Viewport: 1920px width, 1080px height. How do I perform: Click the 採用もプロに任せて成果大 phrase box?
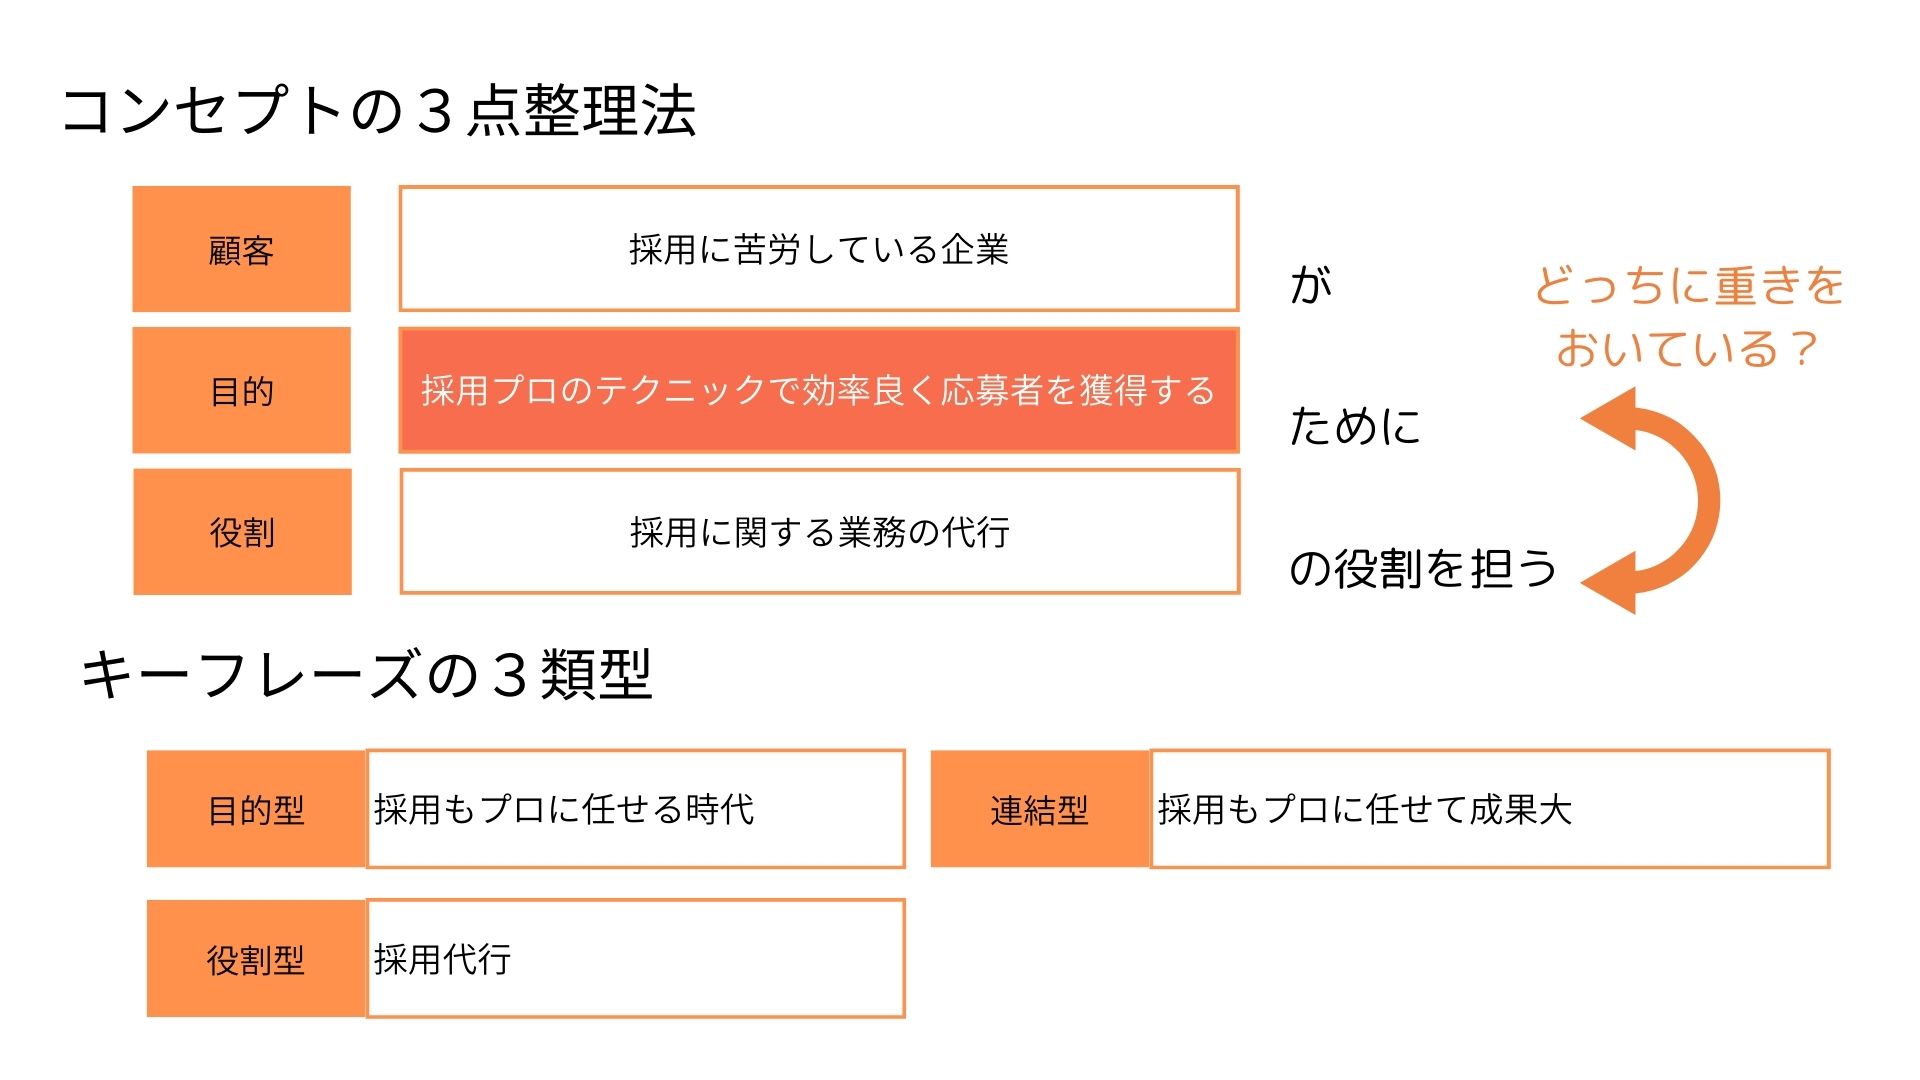[1490, 809]
